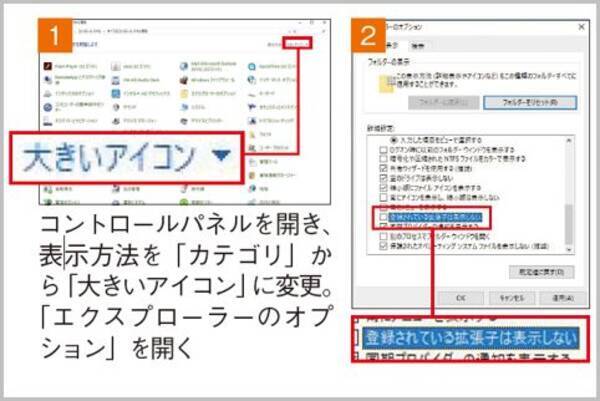Open サウンド control panel item
This screenshot has height=401, width=600.
pos(124,107)
